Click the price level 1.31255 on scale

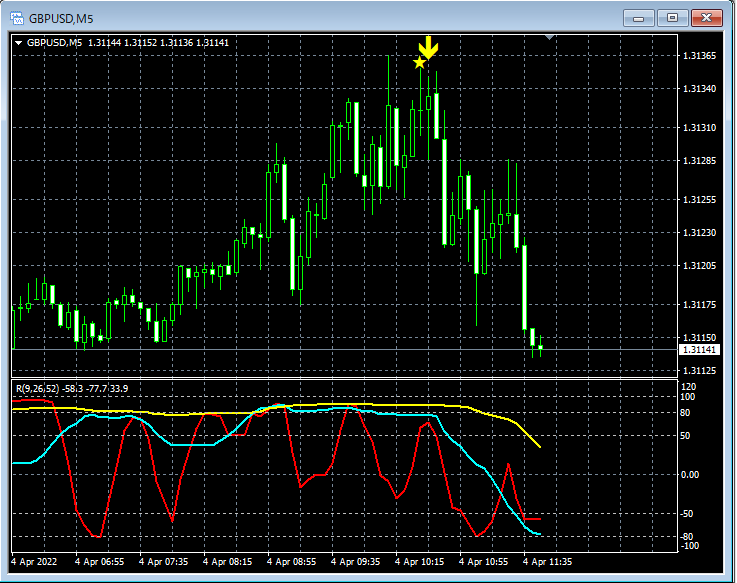[699, 200]
